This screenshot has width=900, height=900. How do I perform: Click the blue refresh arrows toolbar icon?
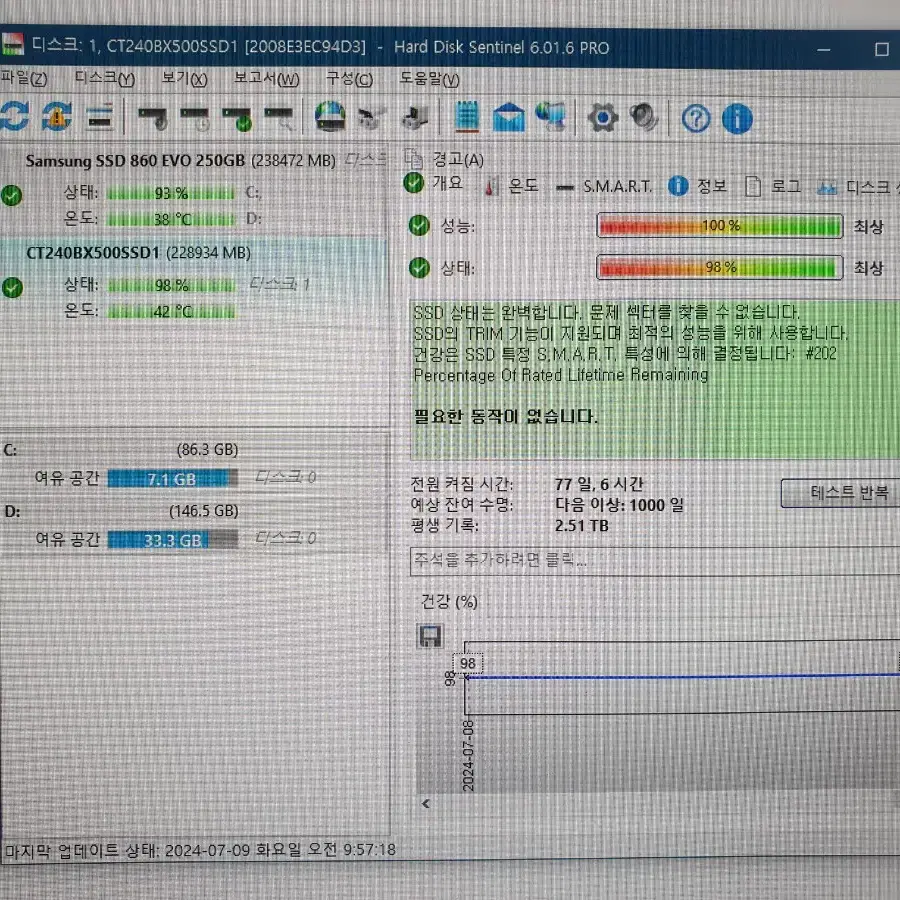coord(14,117)
